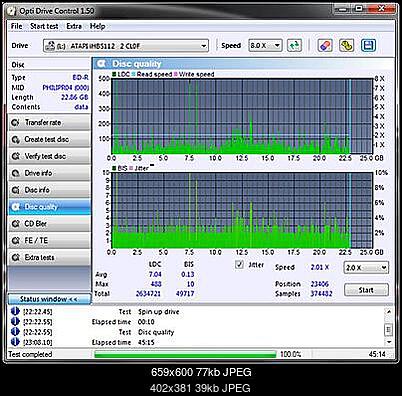The image size is (402, 396).
Task: Click the eraser disc icon
Action: pos(325,46)
